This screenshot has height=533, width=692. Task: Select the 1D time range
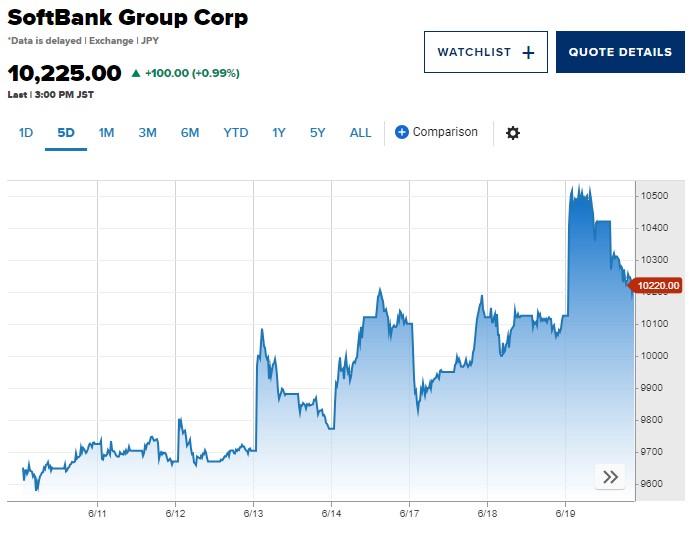(x=26, y=133)
